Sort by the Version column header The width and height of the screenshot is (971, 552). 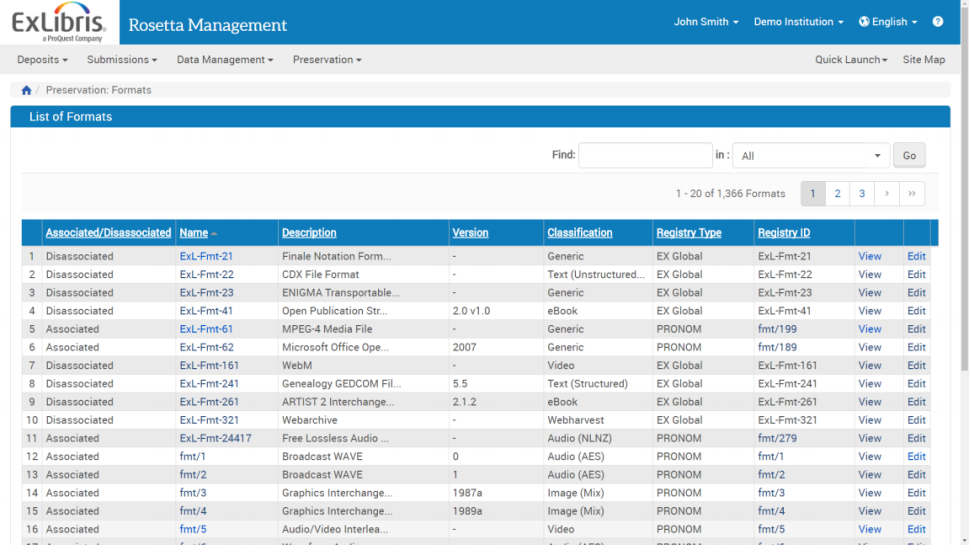tap(470, 233)
